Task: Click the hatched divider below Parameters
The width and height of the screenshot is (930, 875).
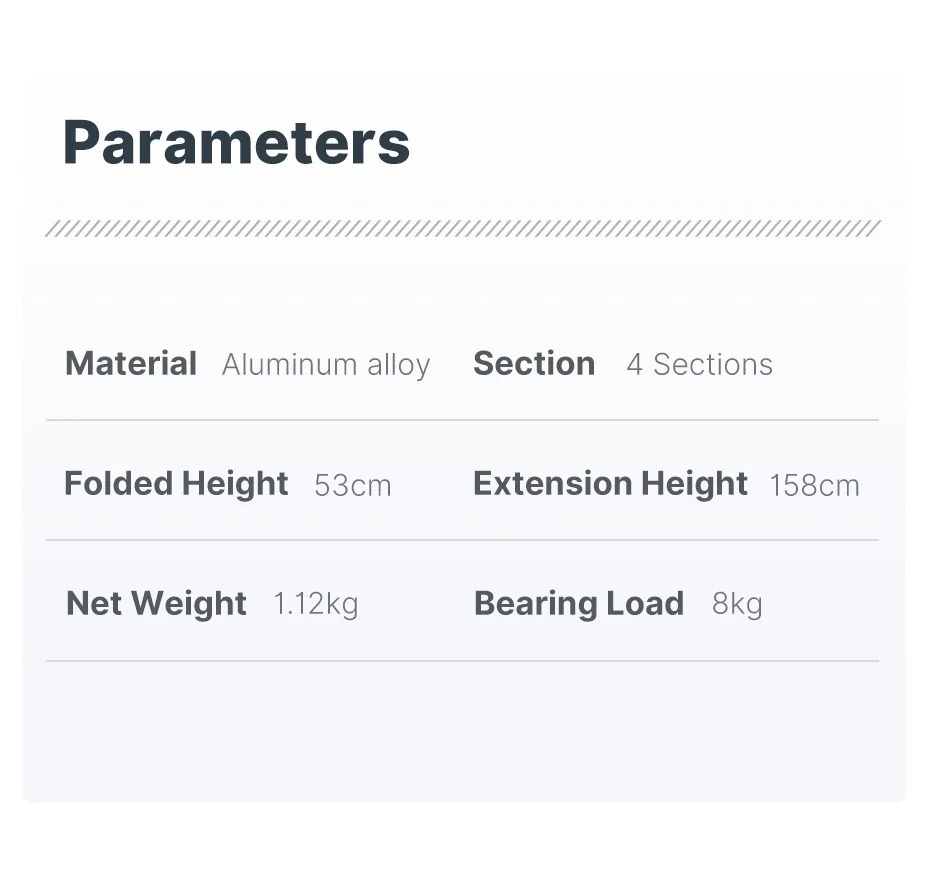Action: 462,229
